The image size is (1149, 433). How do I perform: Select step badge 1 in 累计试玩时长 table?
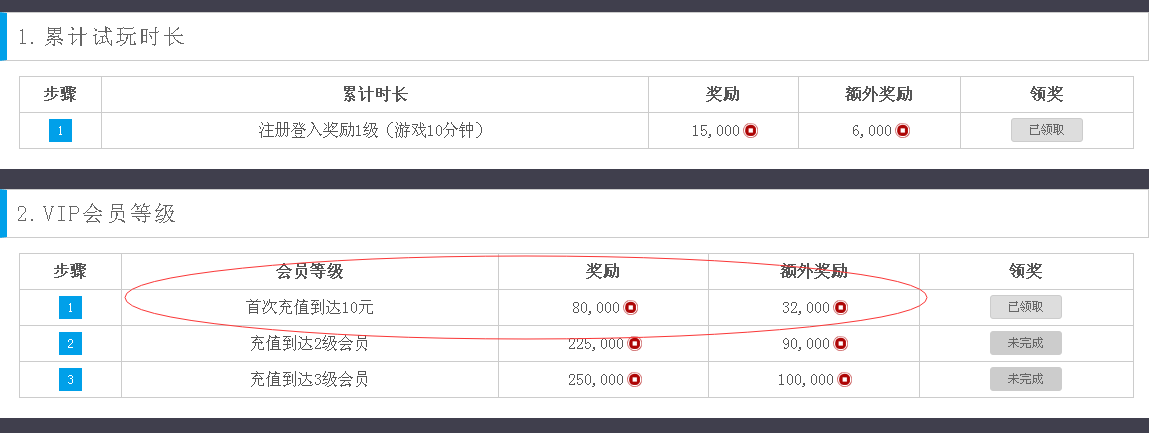(60, 130)
